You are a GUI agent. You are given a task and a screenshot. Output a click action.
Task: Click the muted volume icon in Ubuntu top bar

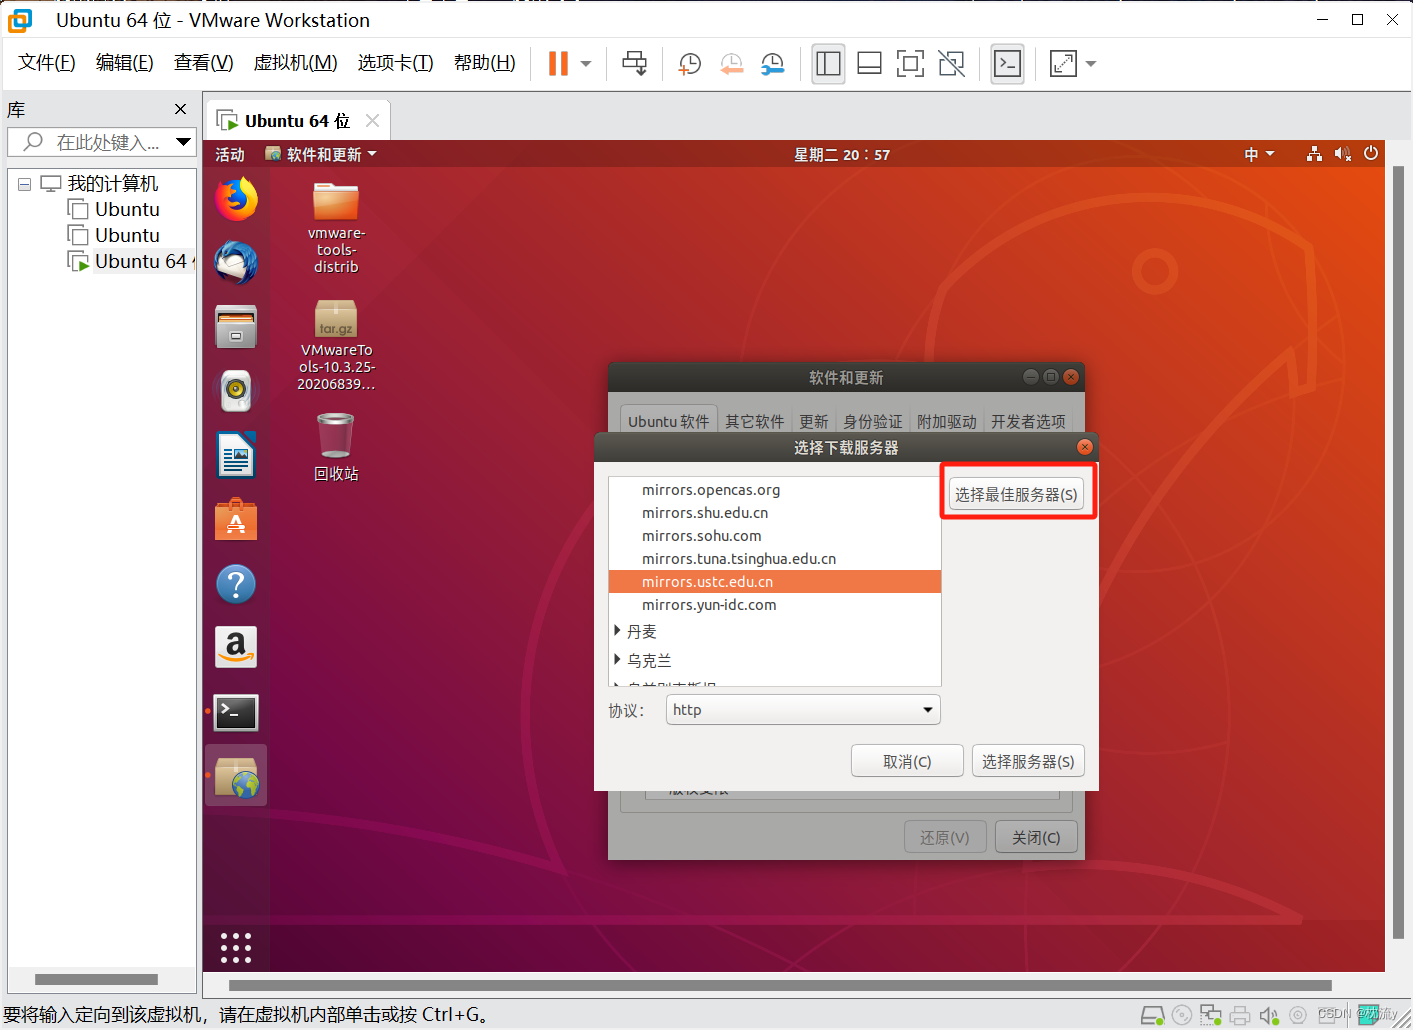pyautogui.click(x=1342, y=154)
